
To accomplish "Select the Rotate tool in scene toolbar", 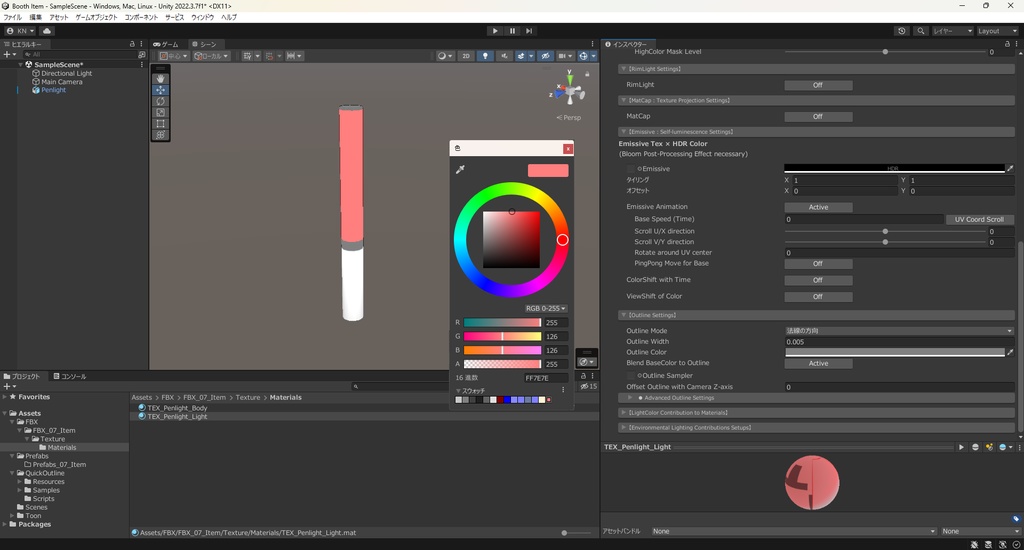I will [160, 101].
